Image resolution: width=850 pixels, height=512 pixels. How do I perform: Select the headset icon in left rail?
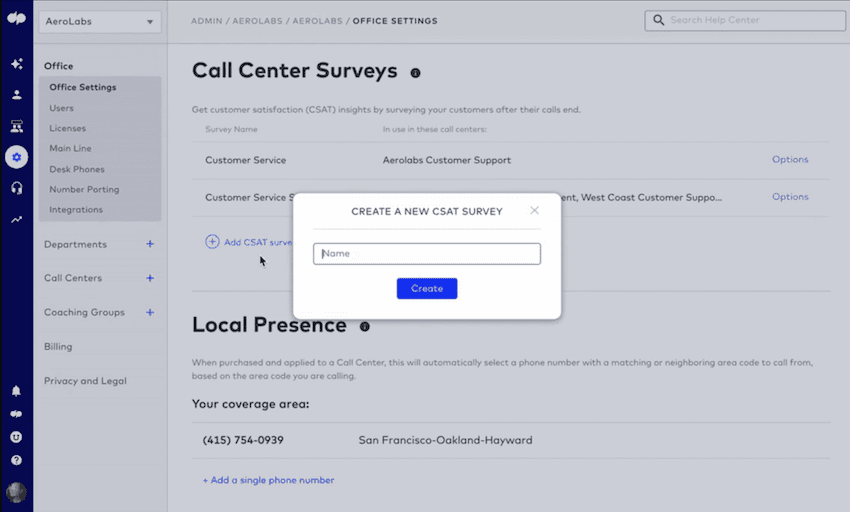pyautogui.click(x=16, y=188)
